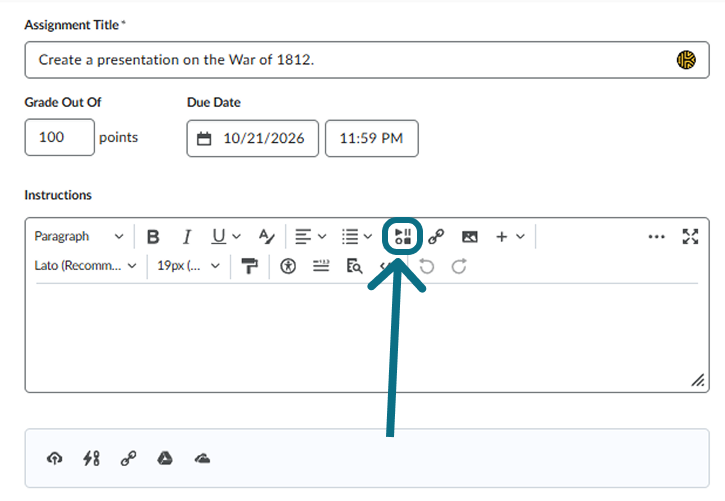725x501 pixels.
Task: Open the text alignment dropdown
Action: point(311,237)
